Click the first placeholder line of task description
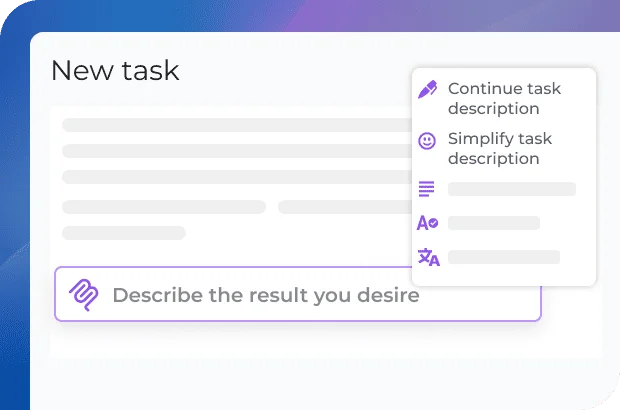The width and height of the screenshot is (620, 410). 235,125
